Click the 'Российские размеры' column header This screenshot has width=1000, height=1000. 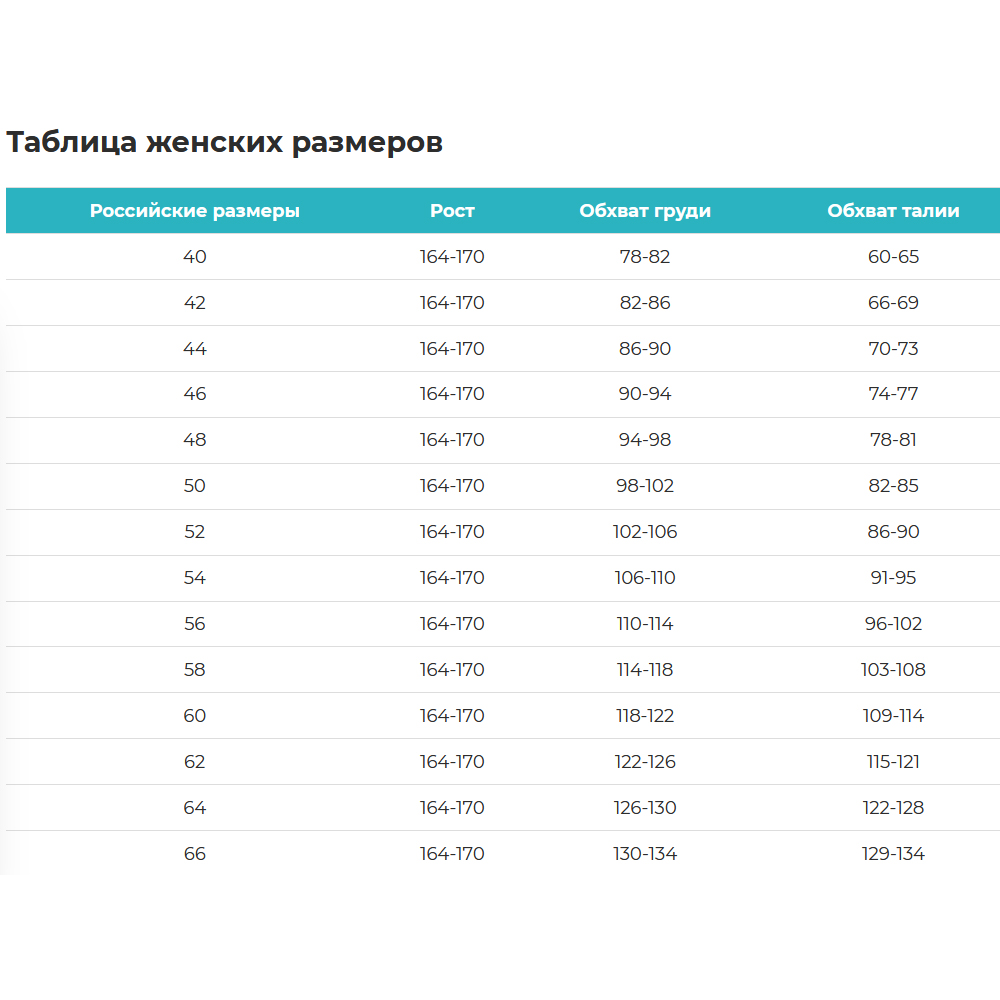195,211
